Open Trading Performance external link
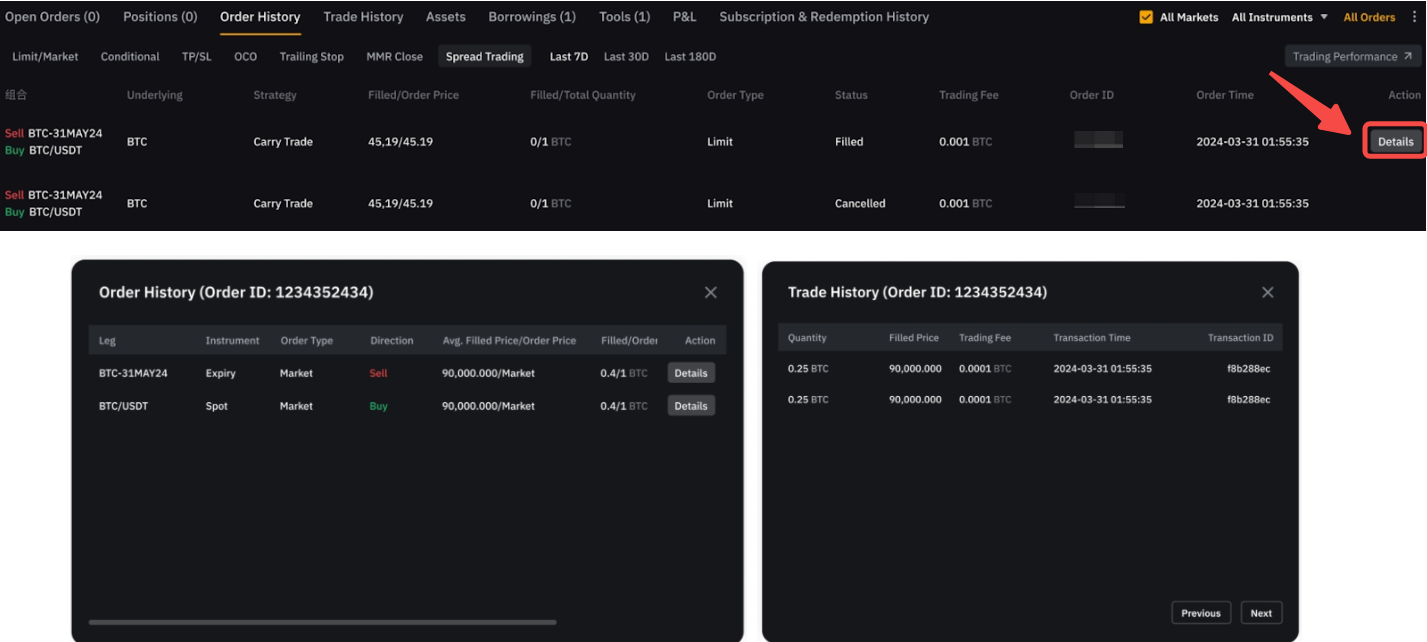This screenshot has width=1427, height=642. click(x=1352, y=56)
